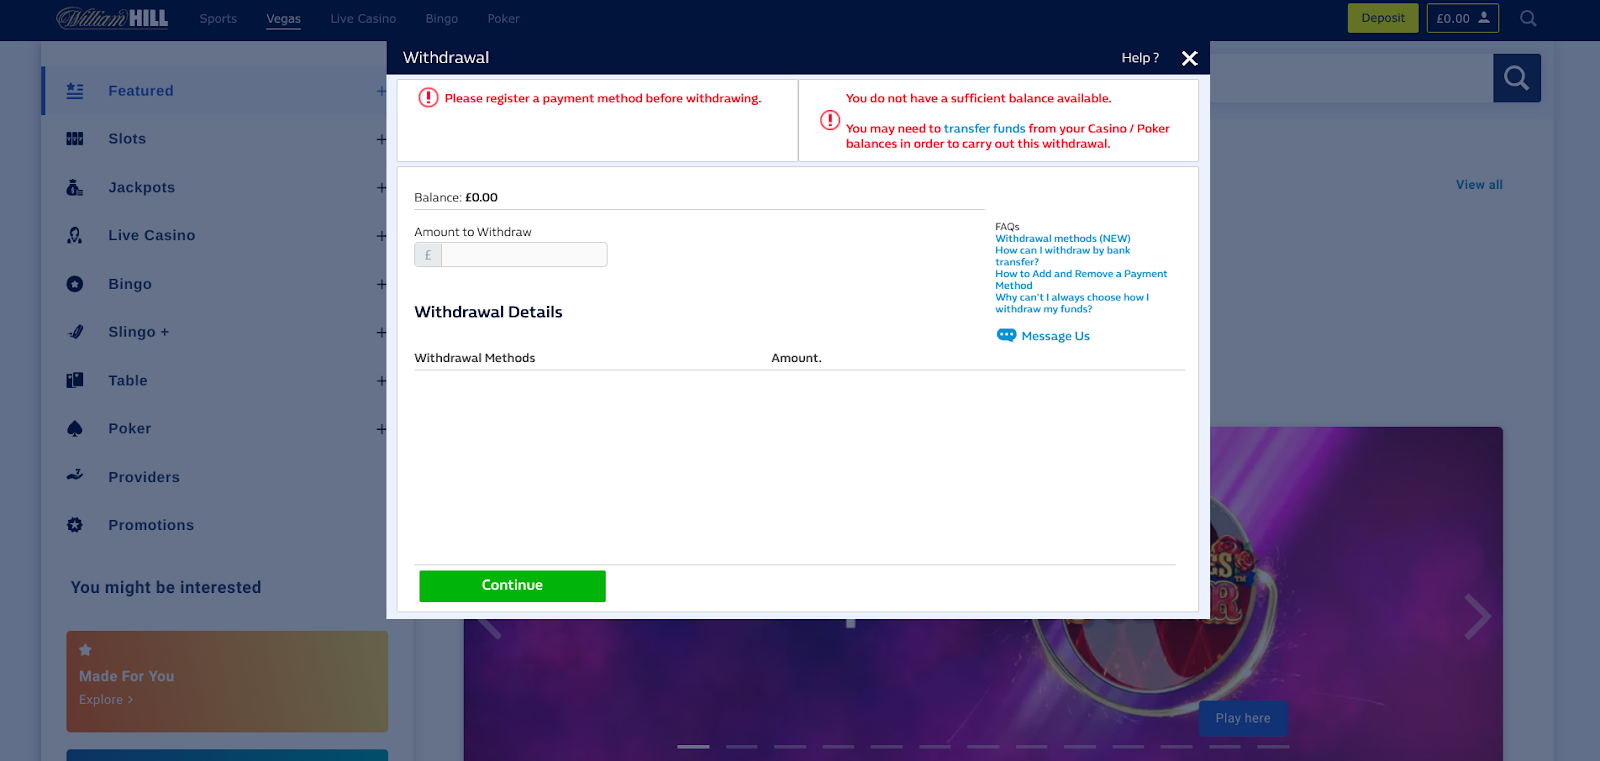Expand the Poker category
Image resolution: width=1600 pixels, height=761 pixels.
tap(381, 429)
